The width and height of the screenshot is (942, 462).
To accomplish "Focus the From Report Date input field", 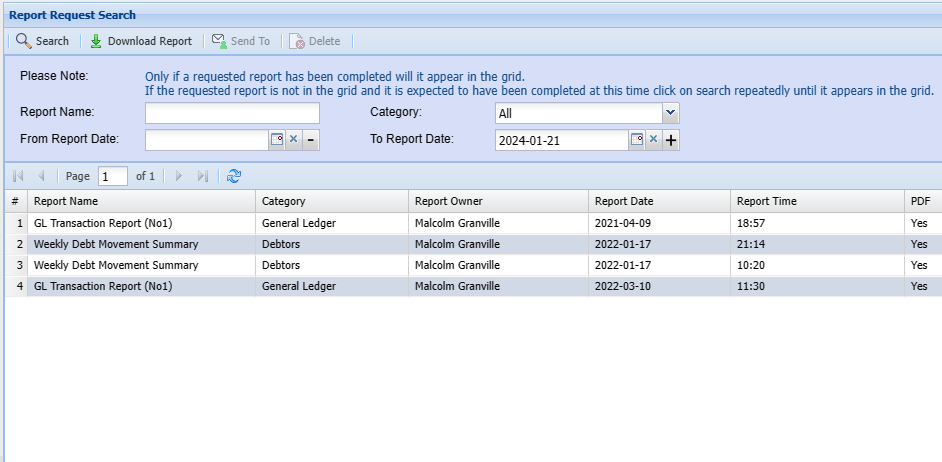I will coord(207,140).
